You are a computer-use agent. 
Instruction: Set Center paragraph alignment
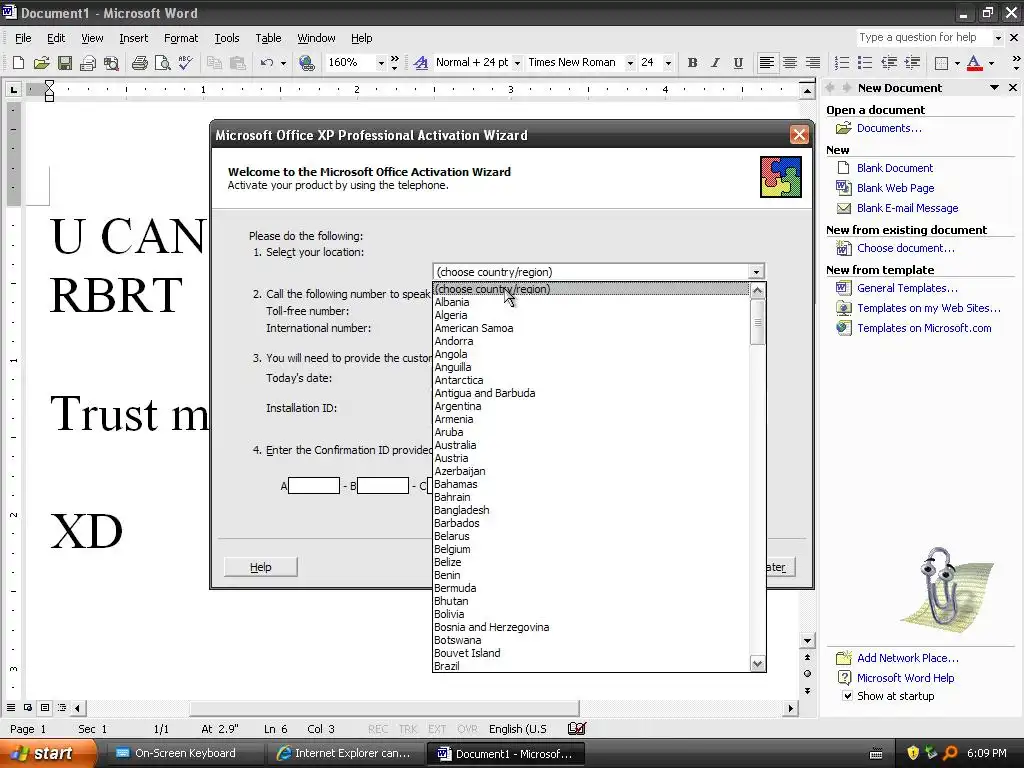pos(790,63)
